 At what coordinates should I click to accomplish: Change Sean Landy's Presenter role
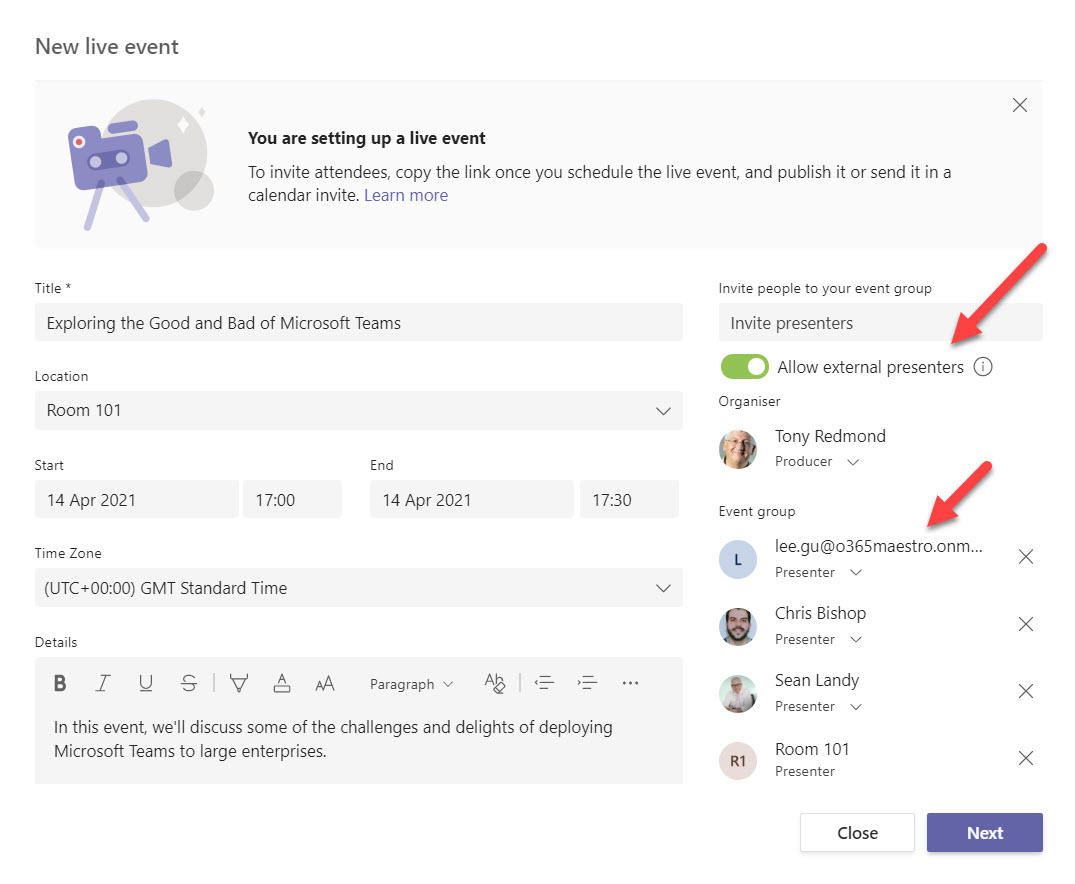[x=818, y=707]
